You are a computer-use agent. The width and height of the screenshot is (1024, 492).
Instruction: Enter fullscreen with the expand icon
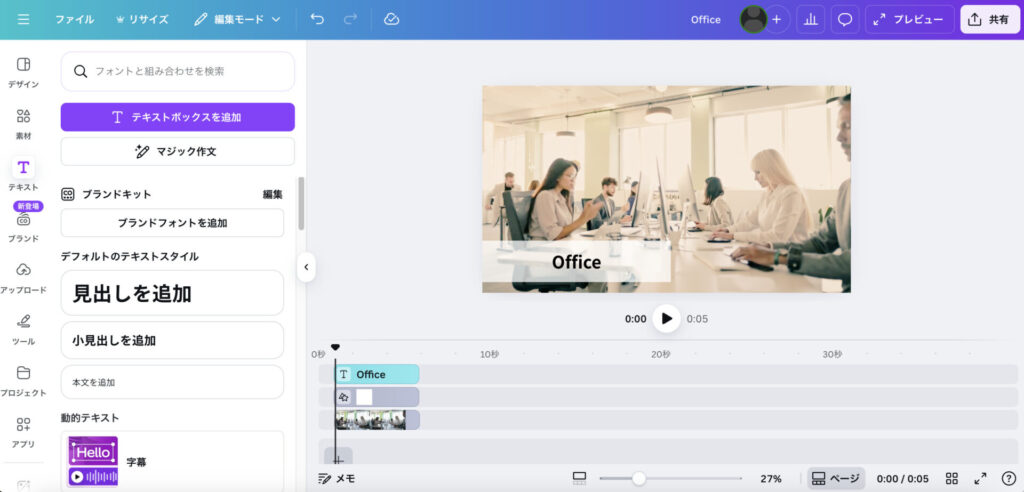980,479
